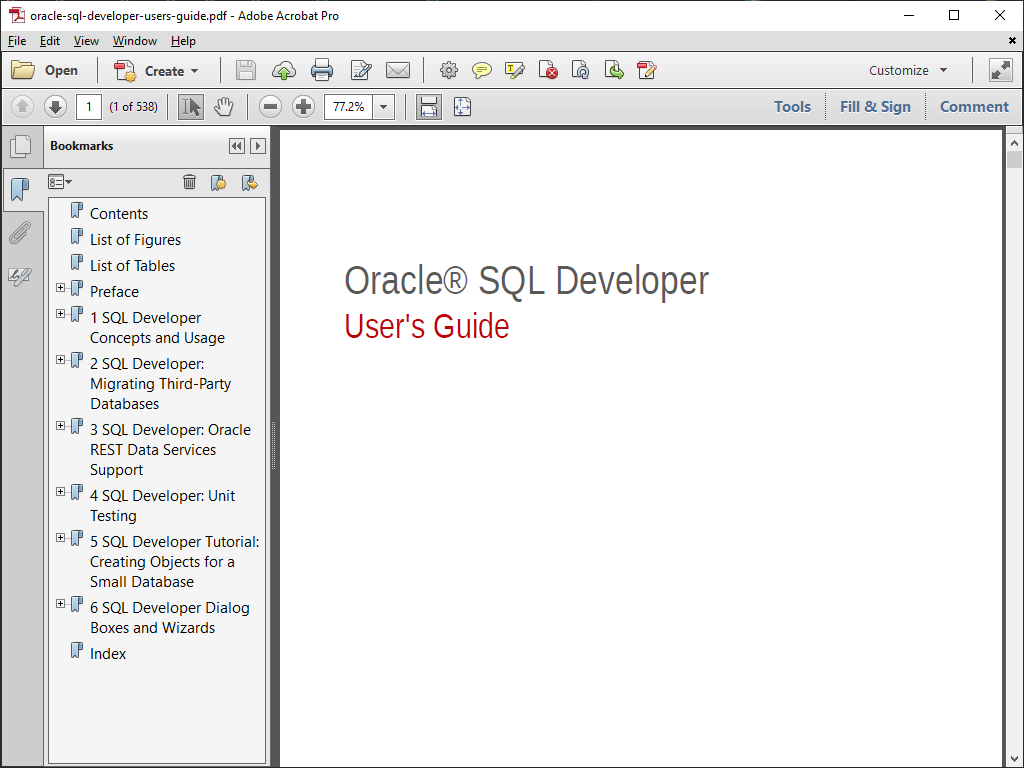Toggle the Bookmarks panel icon
Image resolution: width=1024 pixels, height=768 pixels.
tap(20, 189)
